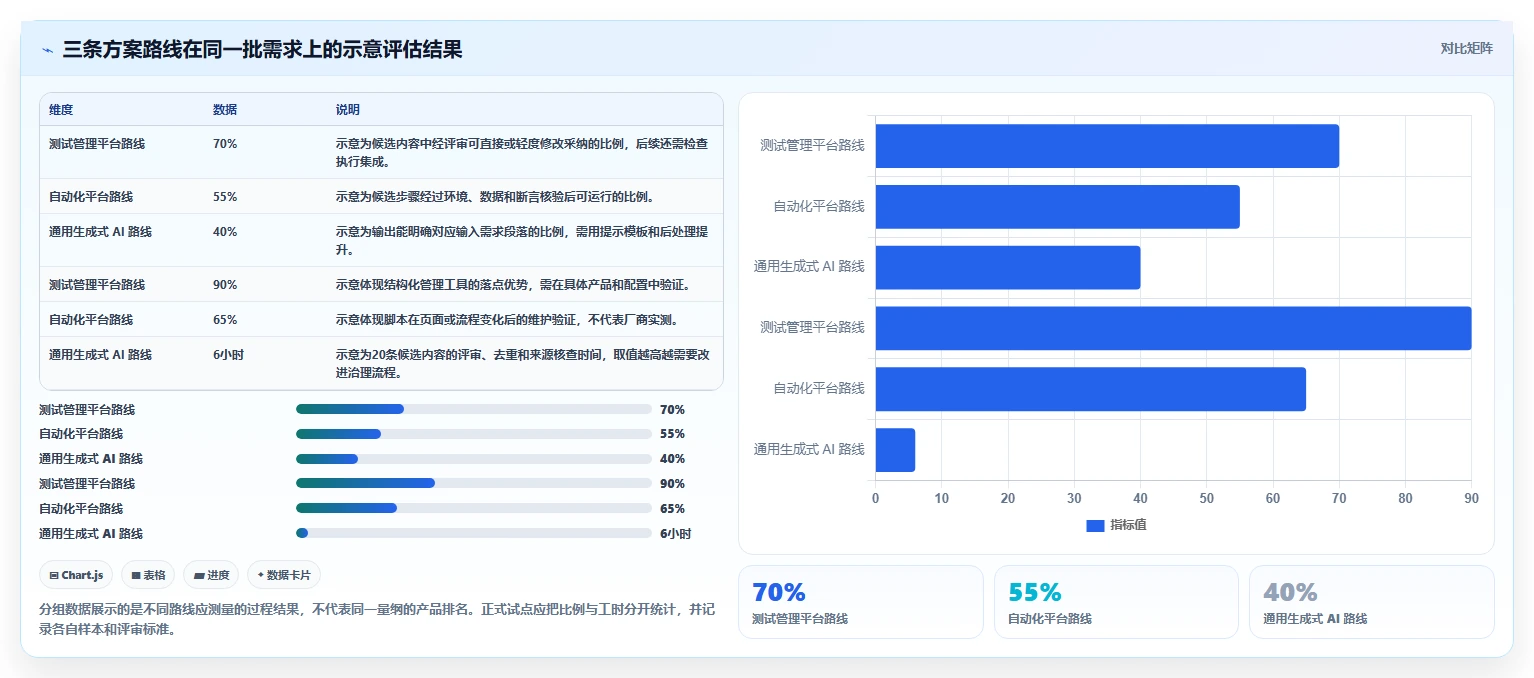Select the 数据卡片 chip
1534x678 pixels.
click(284, 575)
